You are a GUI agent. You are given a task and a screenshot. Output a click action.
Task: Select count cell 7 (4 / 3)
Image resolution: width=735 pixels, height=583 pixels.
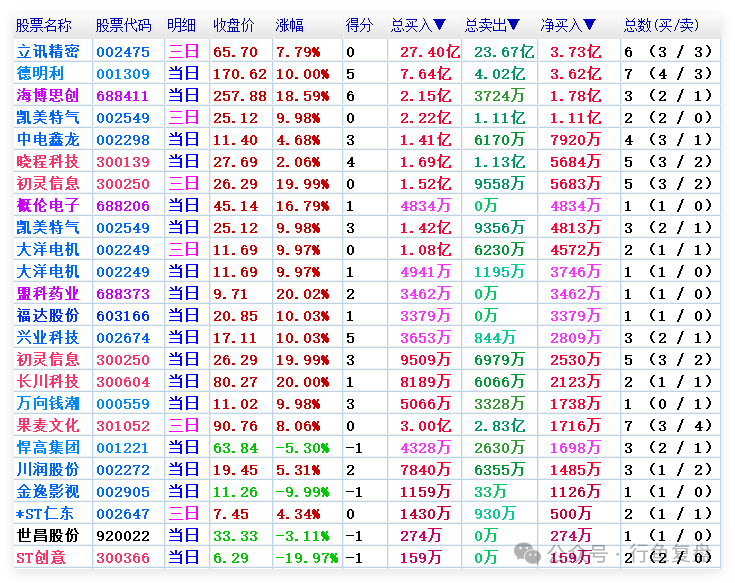[668, 74]
